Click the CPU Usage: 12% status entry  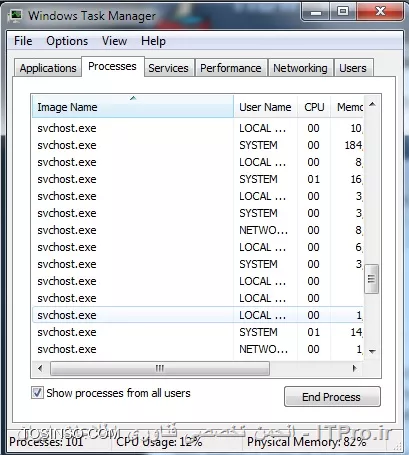(x=159, y=442)
